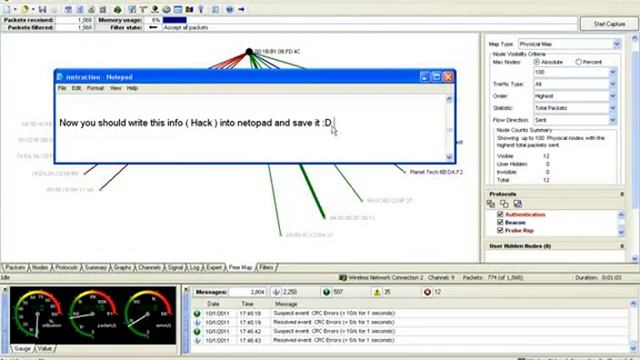This screenshot has width=640, height=360.
Task: Click the Start Capture button
Action: tap(609, 24)
